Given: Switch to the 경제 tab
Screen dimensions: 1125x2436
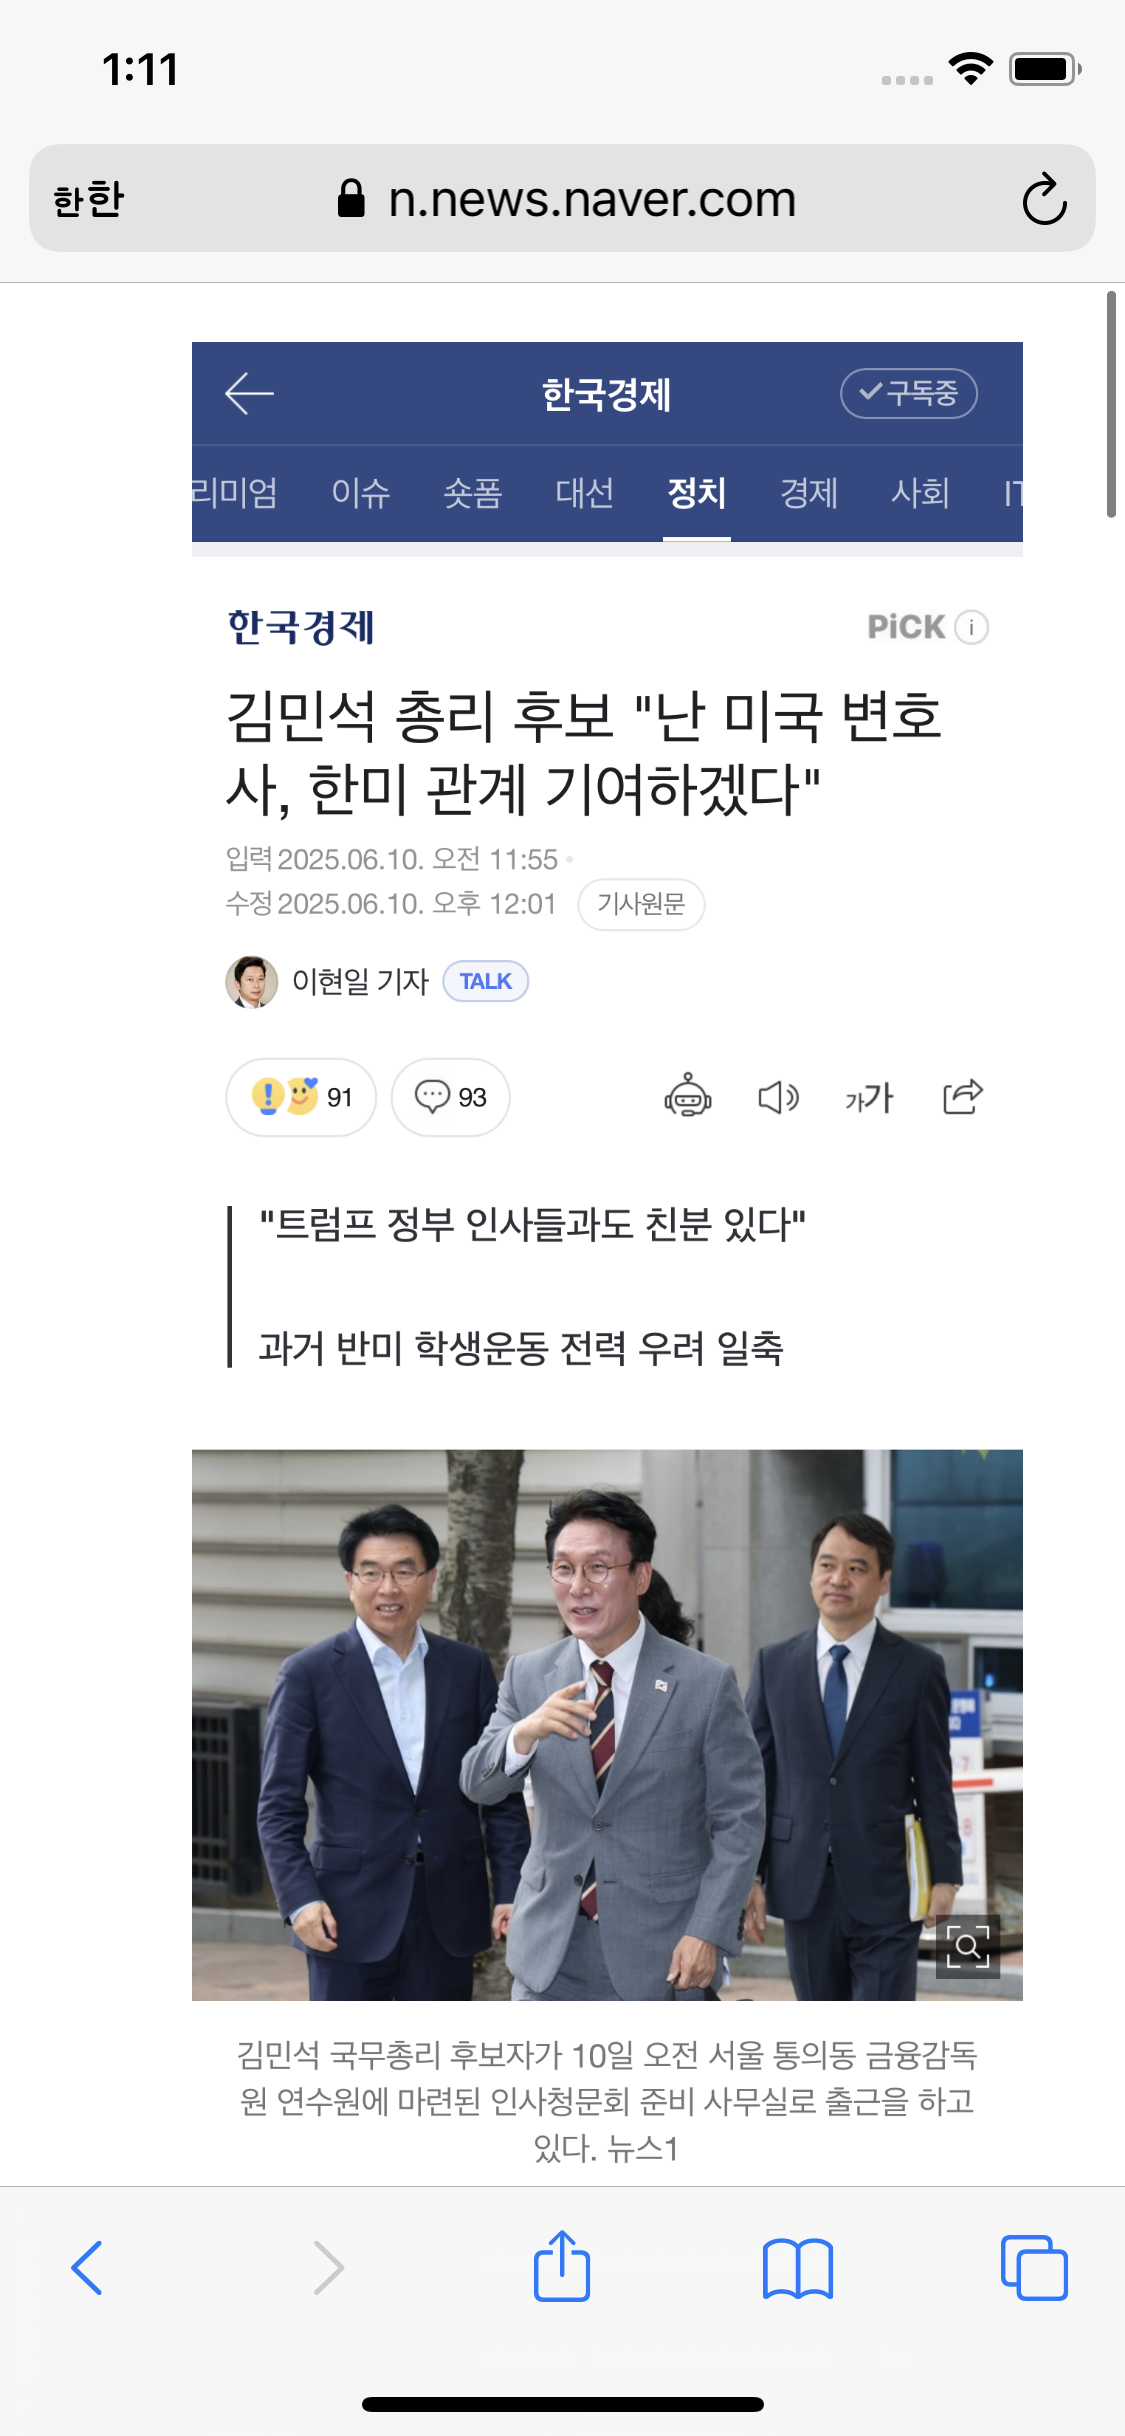Looking at the screenshot, I should (x=809, y=493).
